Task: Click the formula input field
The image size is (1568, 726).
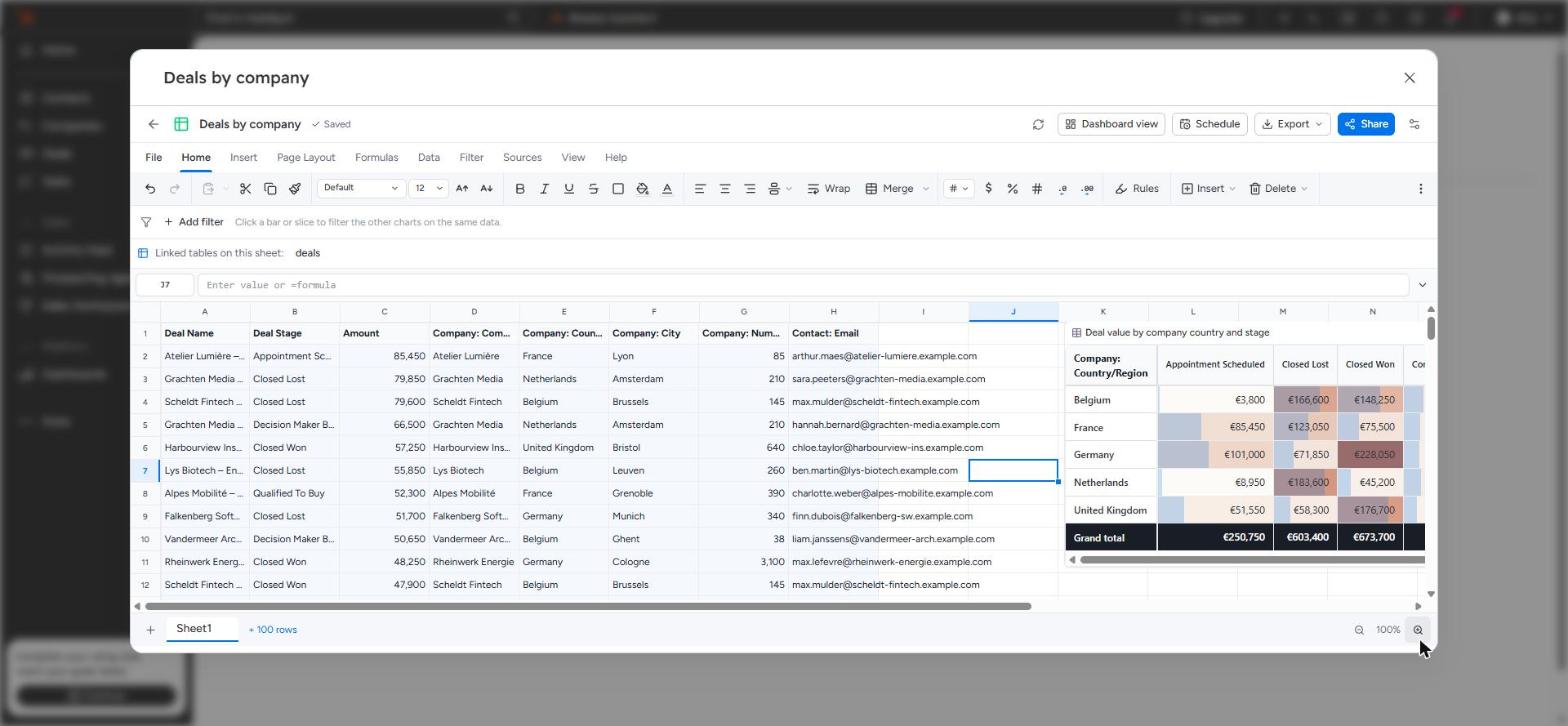Action: click(803, 285)
